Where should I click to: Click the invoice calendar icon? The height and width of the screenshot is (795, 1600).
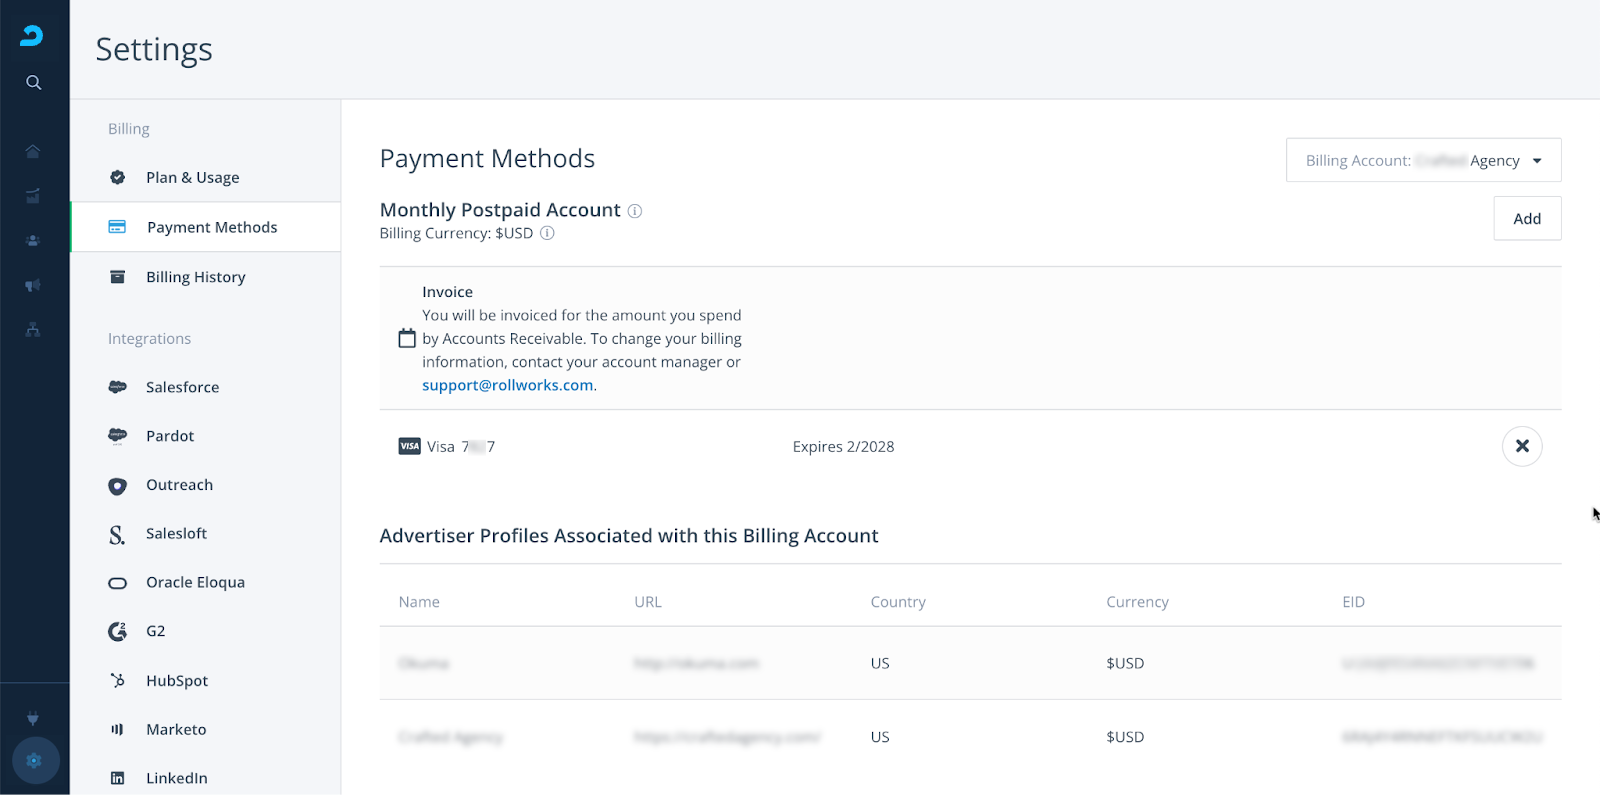coord(407,338)
